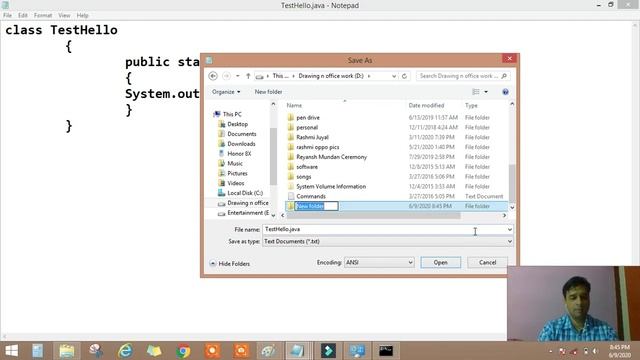The width and height of the screenshot is (640, 360).
Task: Open the File name dropdown arrow
Action: (509, 229)
